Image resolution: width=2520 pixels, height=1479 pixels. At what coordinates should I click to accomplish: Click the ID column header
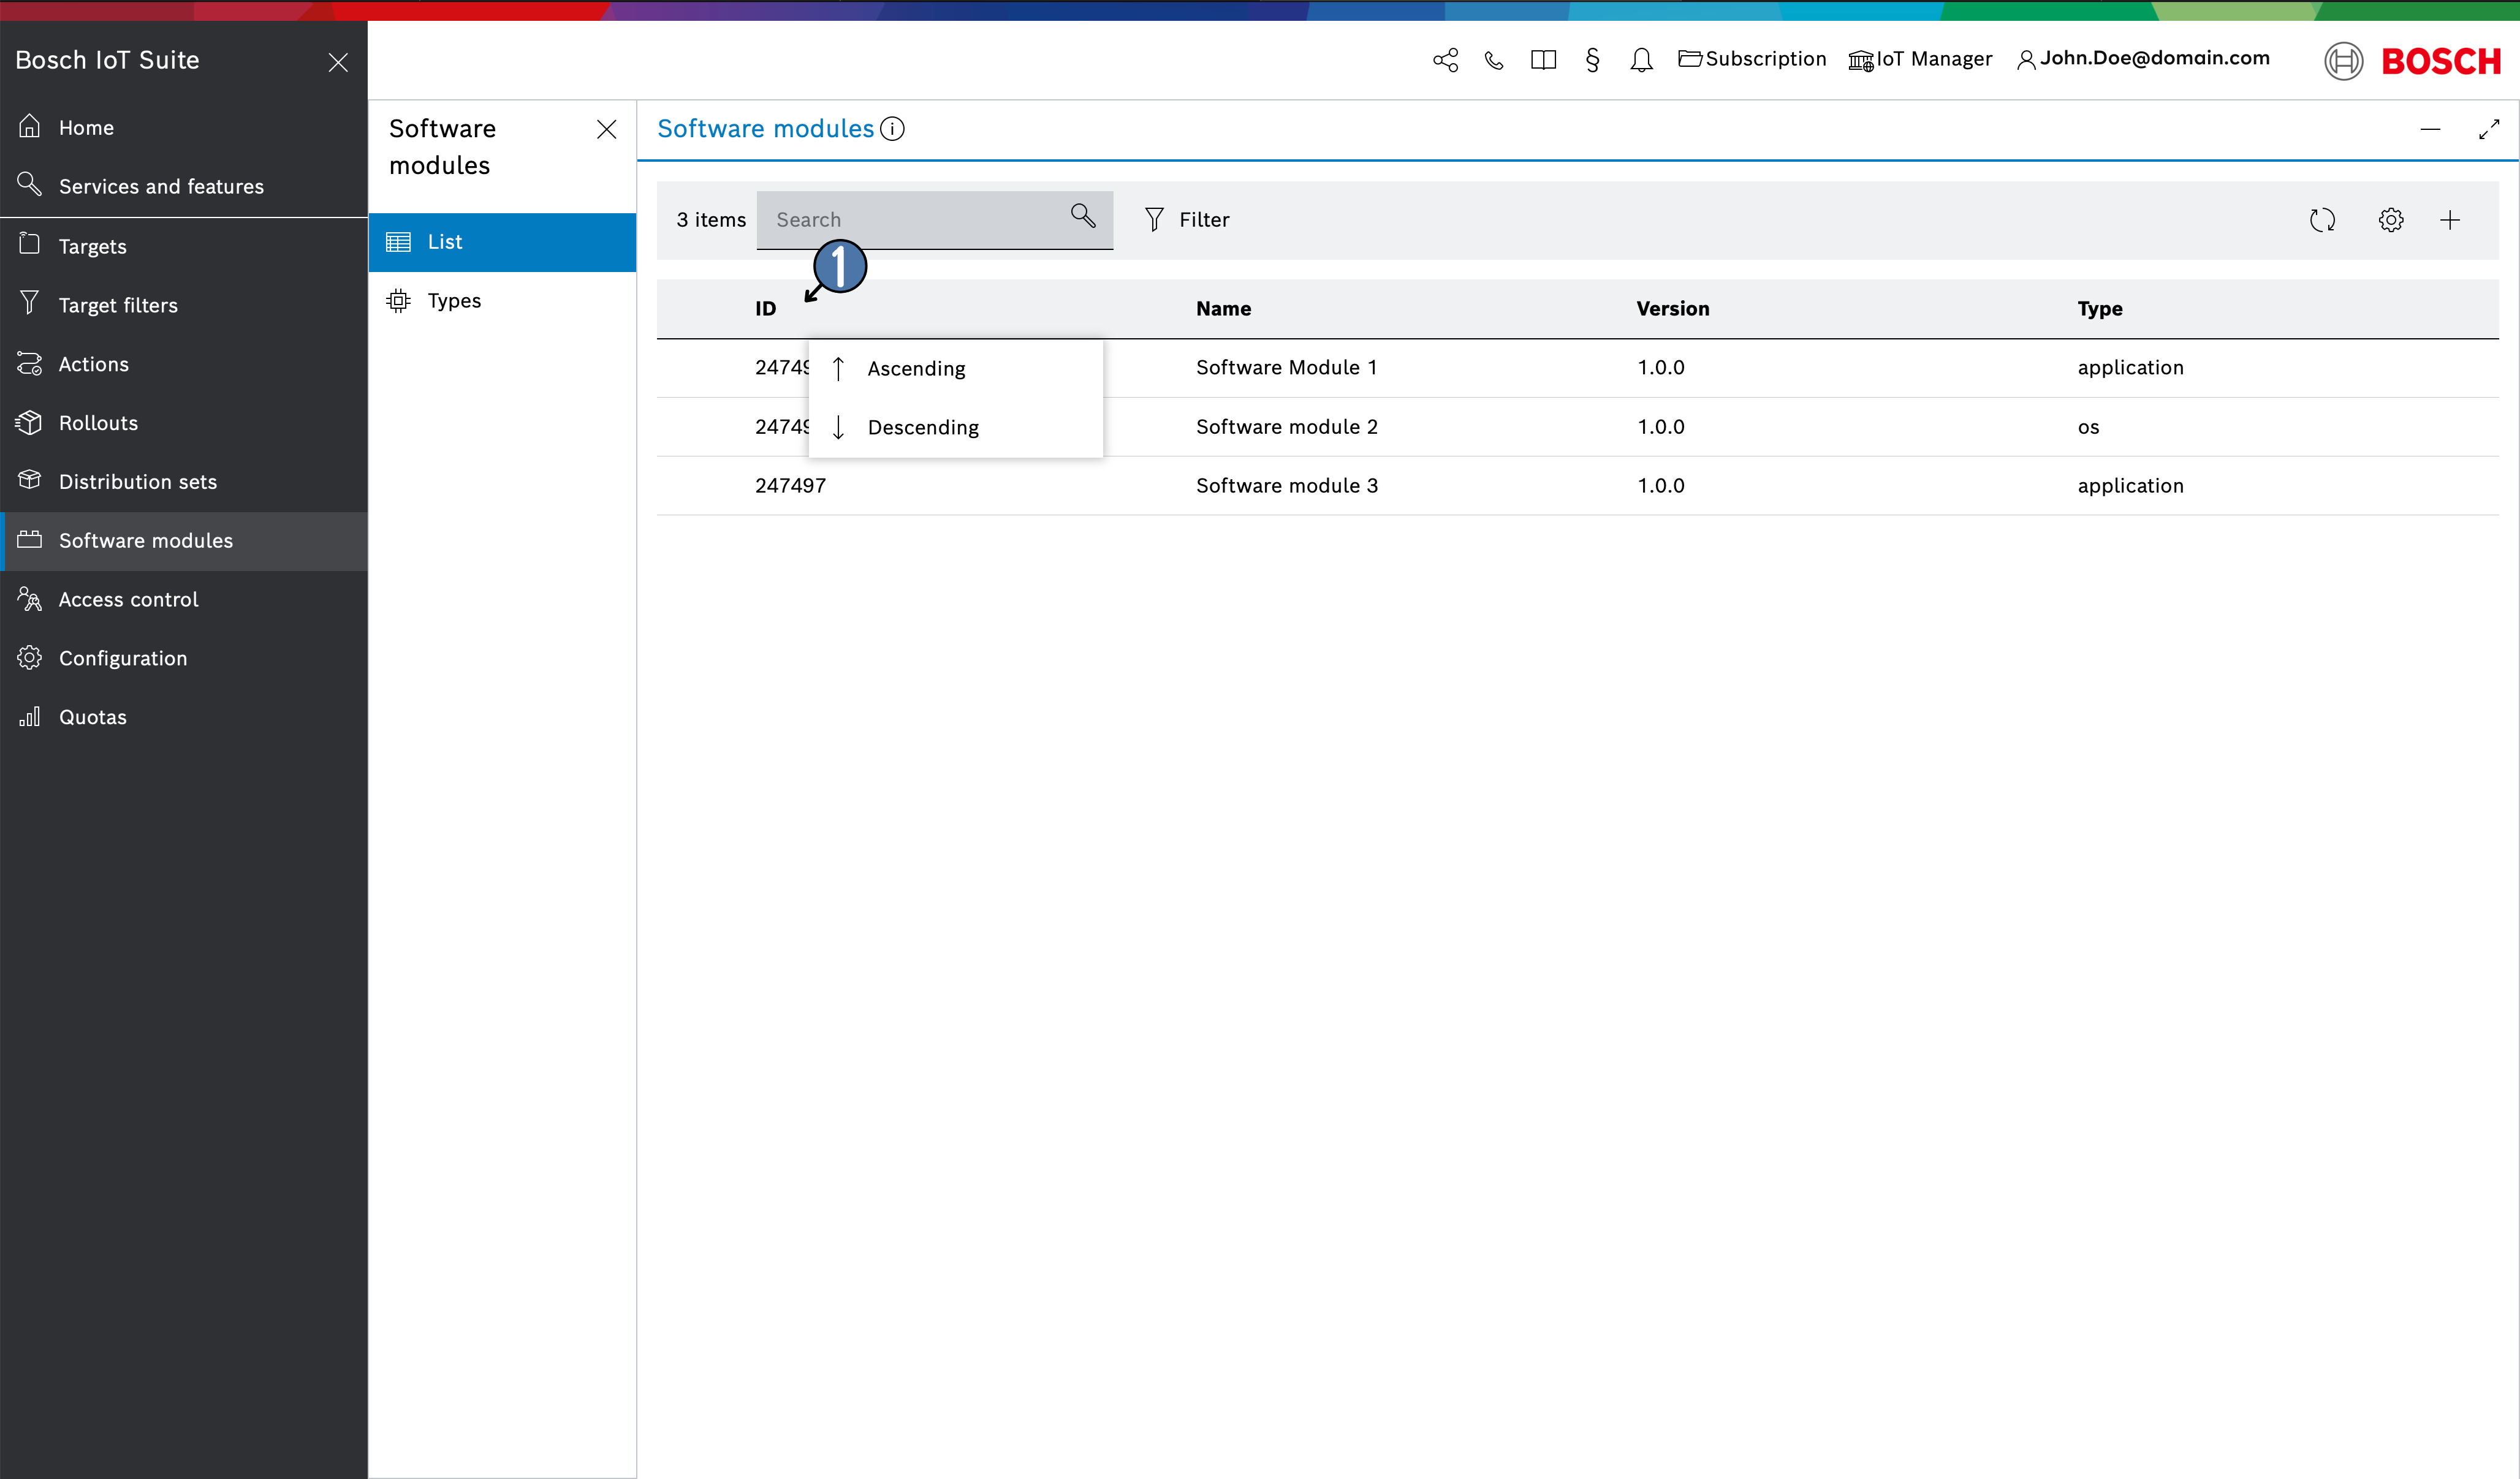coord(765,309)
